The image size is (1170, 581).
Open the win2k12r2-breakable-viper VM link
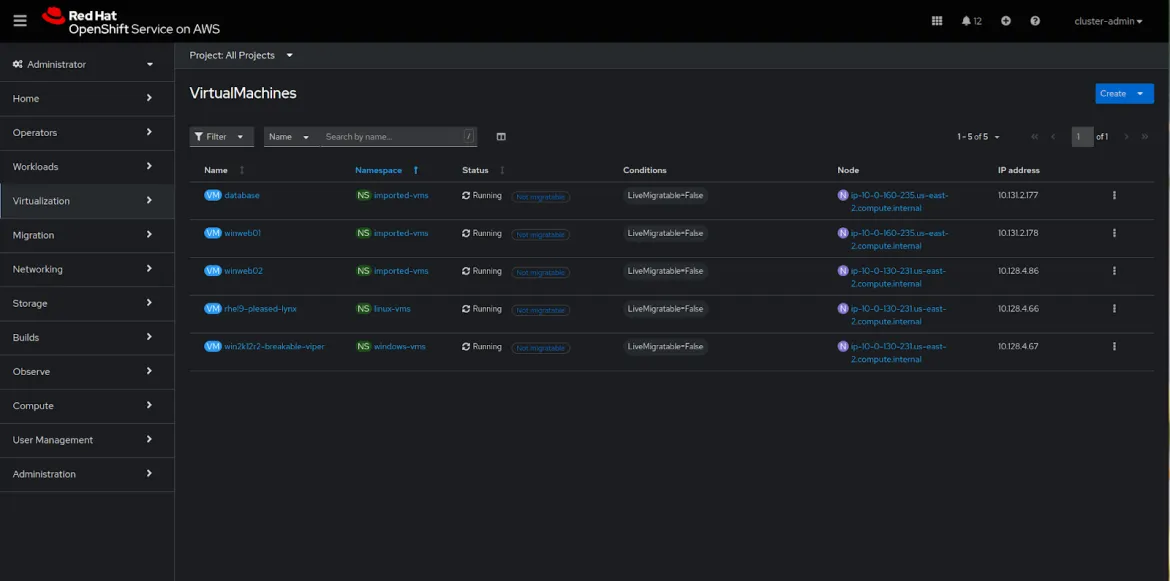point(275,346)
